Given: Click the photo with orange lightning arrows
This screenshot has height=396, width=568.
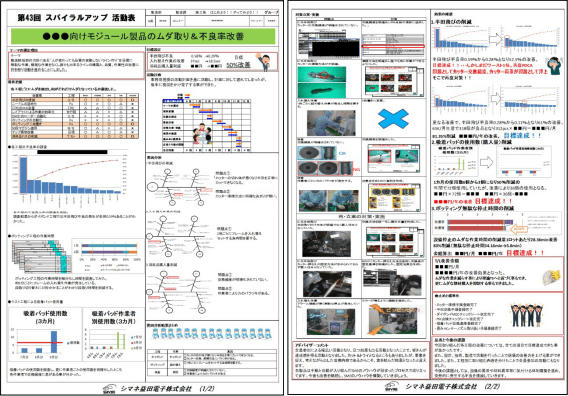Looking at the screenshot, I should pos(393,319).
